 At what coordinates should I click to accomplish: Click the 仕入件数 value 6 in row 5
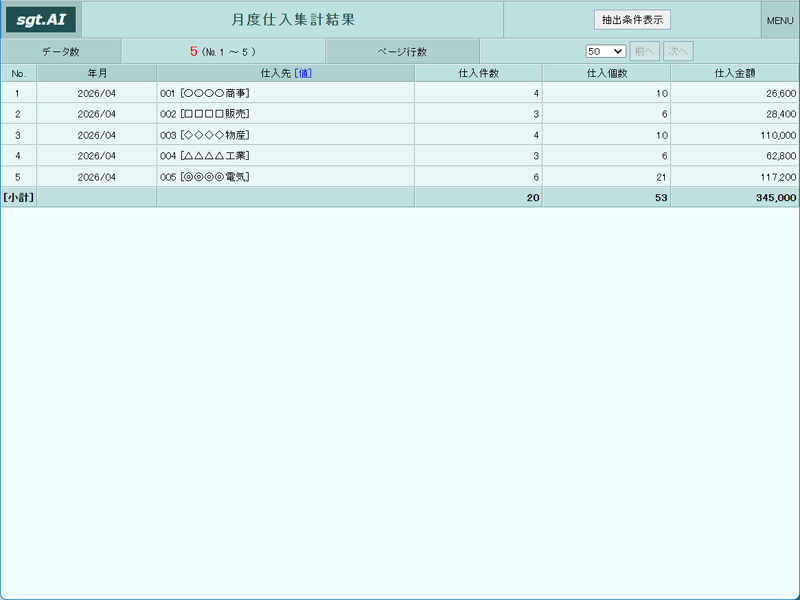(536, 177)
